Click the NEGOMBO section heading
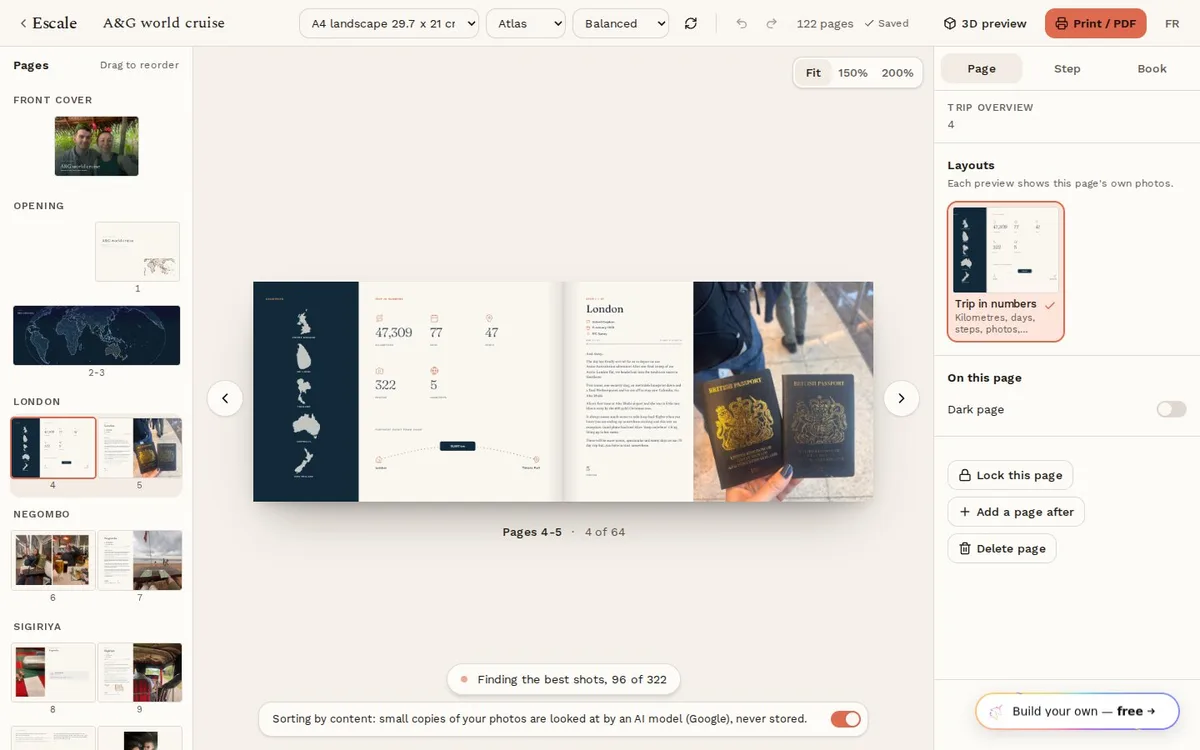Image resolution: width=1200 pixels, height=750 pixels. 41,514
